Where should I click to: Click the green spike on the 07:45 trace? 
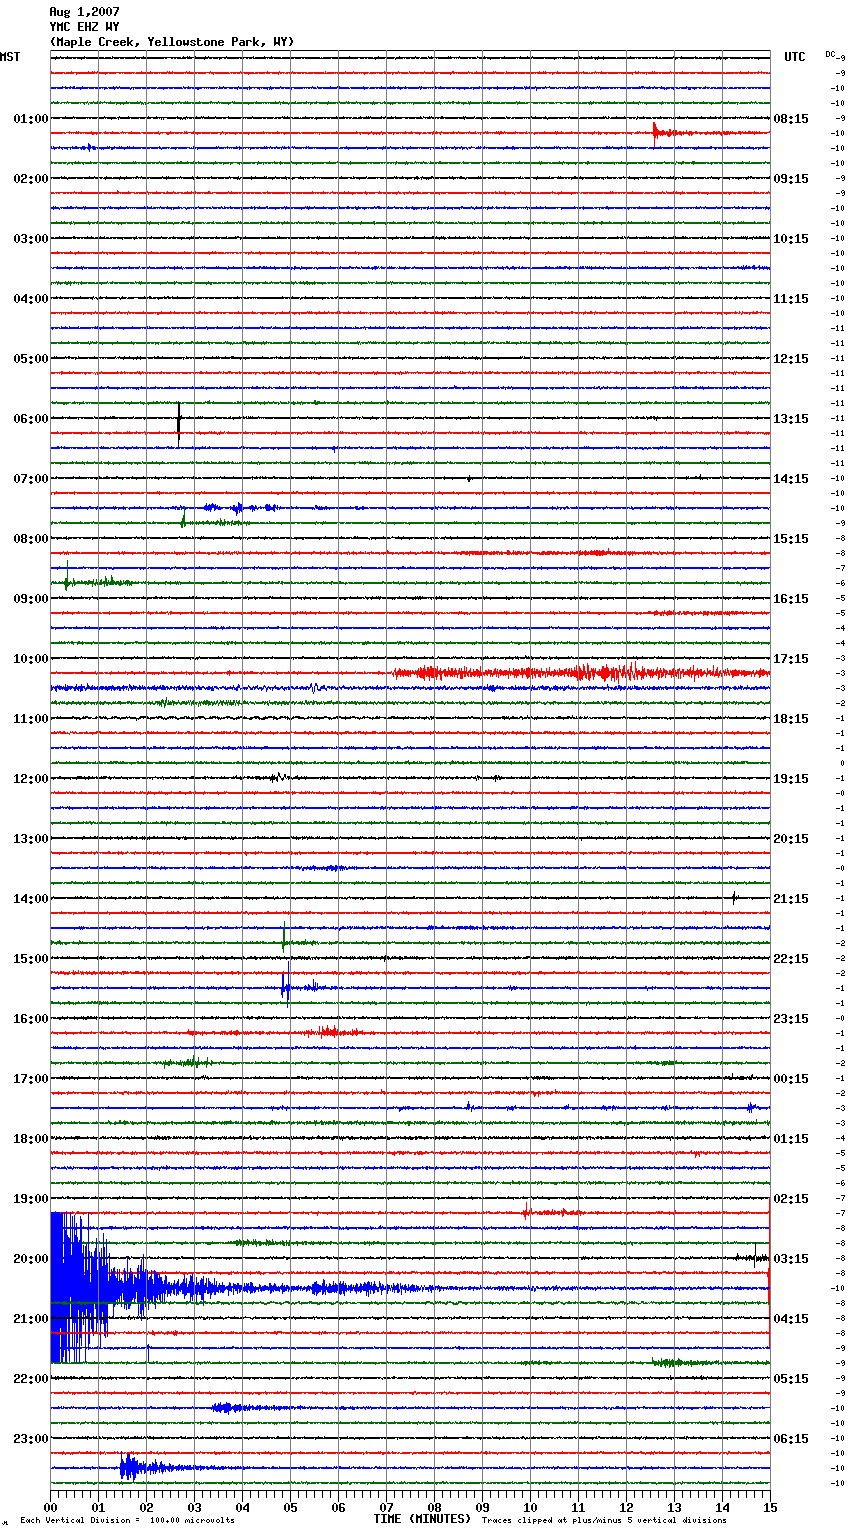point(183,519)
